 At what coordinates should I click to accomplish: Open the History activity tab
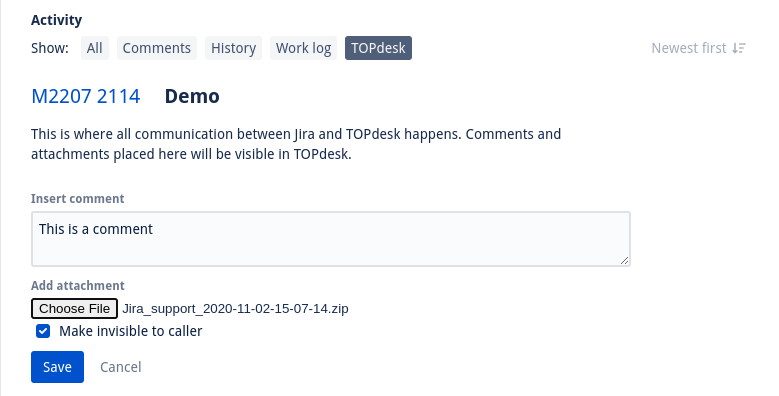[234, 48]
